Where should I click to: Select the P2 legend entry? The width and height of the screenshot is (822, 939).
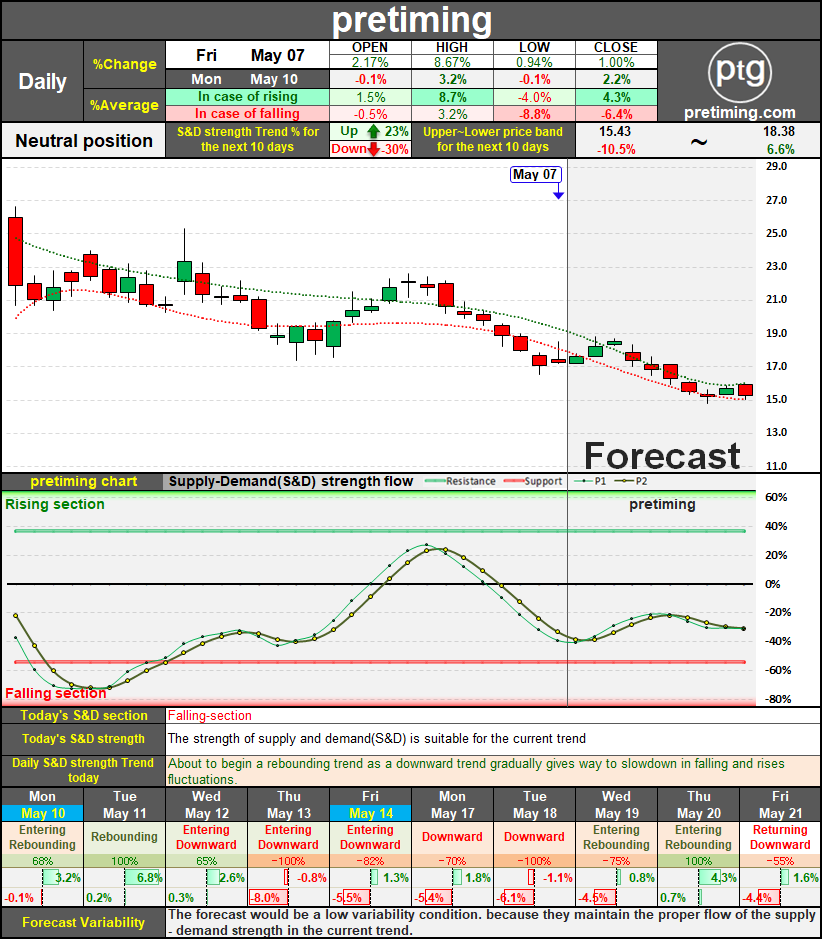(x=631, y=481)
